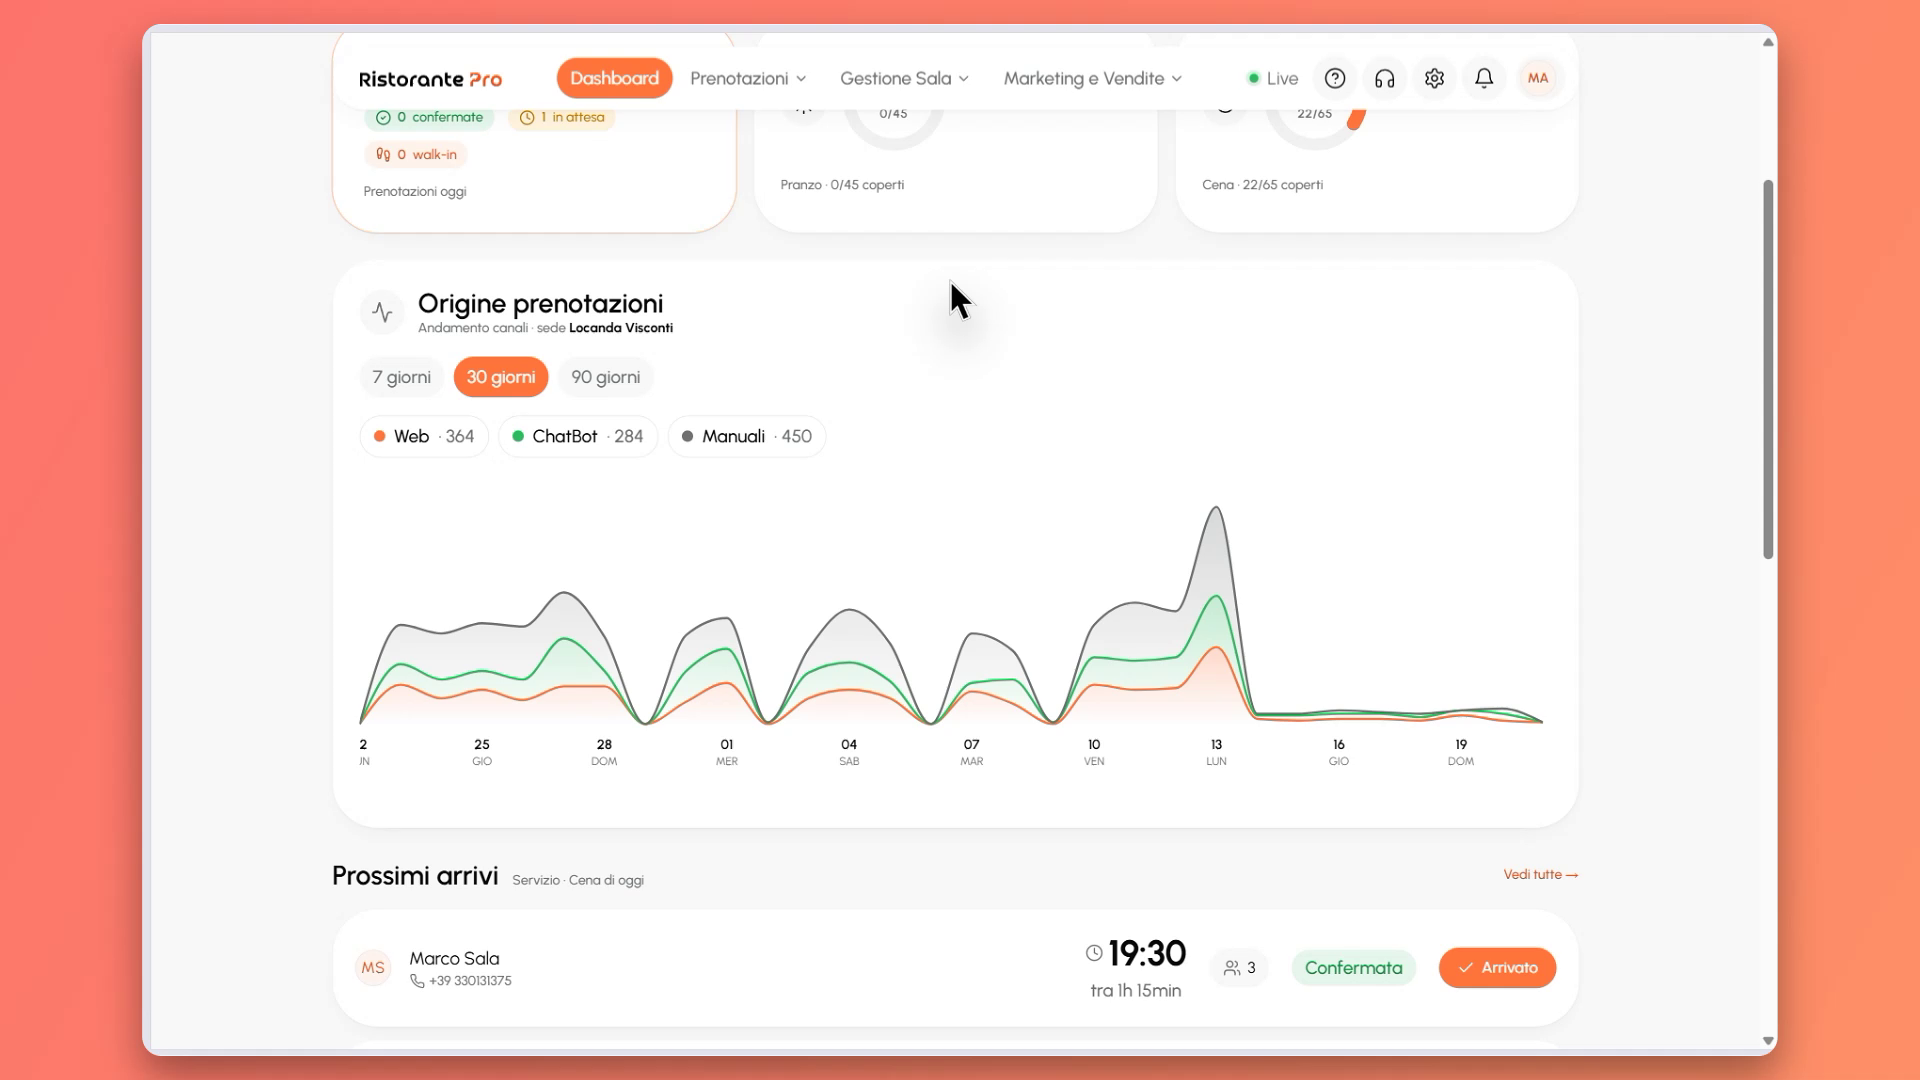
Task: Select the 7 giorni range
Action: click(x=401, y=377)
